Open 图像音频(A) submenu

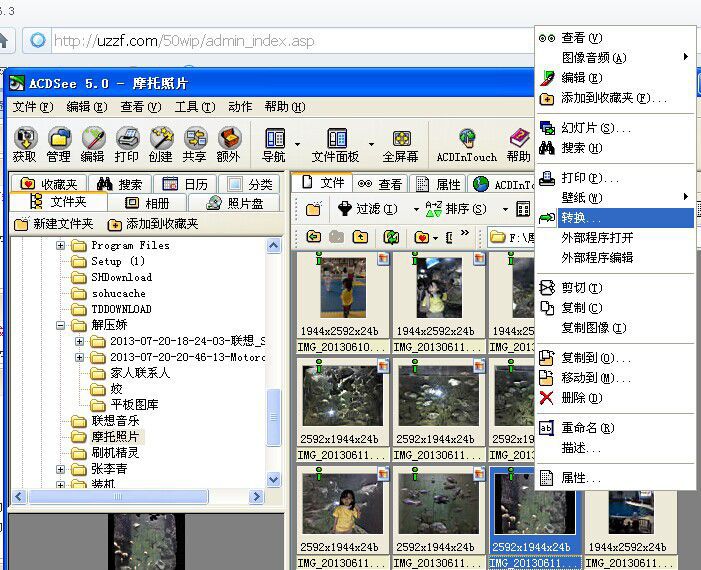pos(615,57)
